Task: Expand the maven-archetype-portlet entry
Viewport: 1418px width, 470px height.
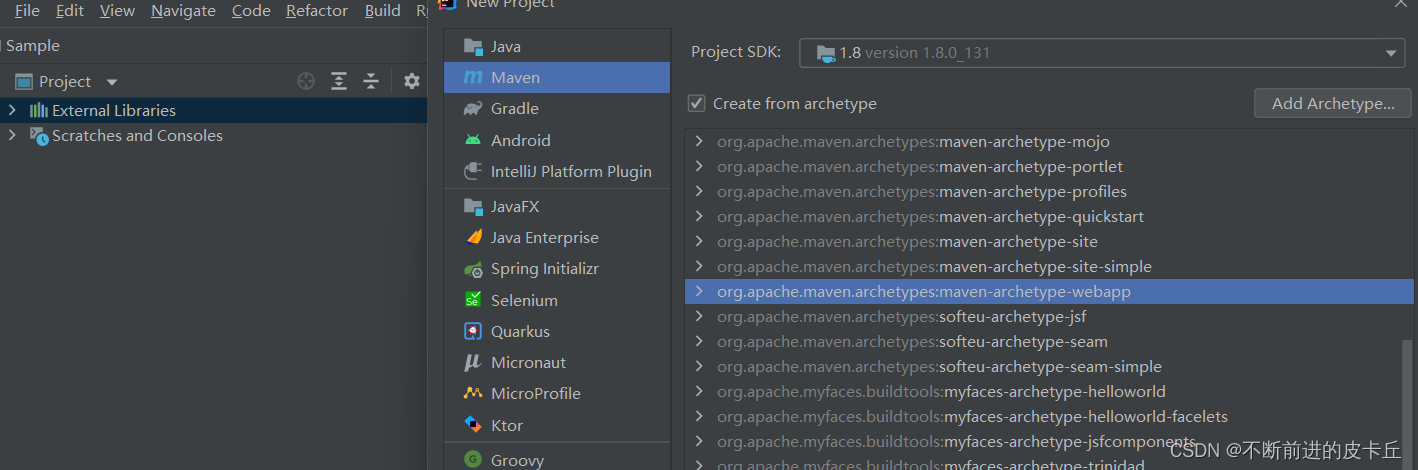Action: (699, 166)
